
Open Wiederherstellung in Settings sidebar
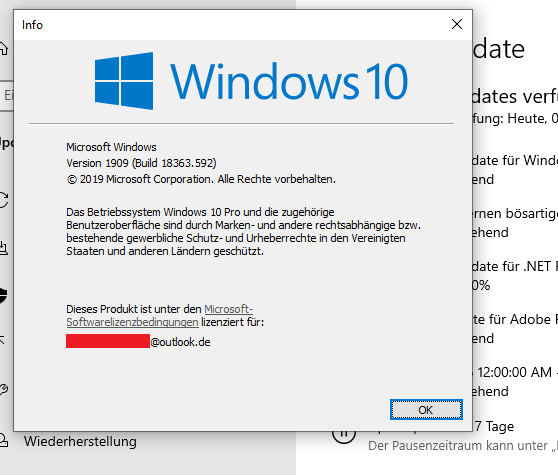(80, 442)
